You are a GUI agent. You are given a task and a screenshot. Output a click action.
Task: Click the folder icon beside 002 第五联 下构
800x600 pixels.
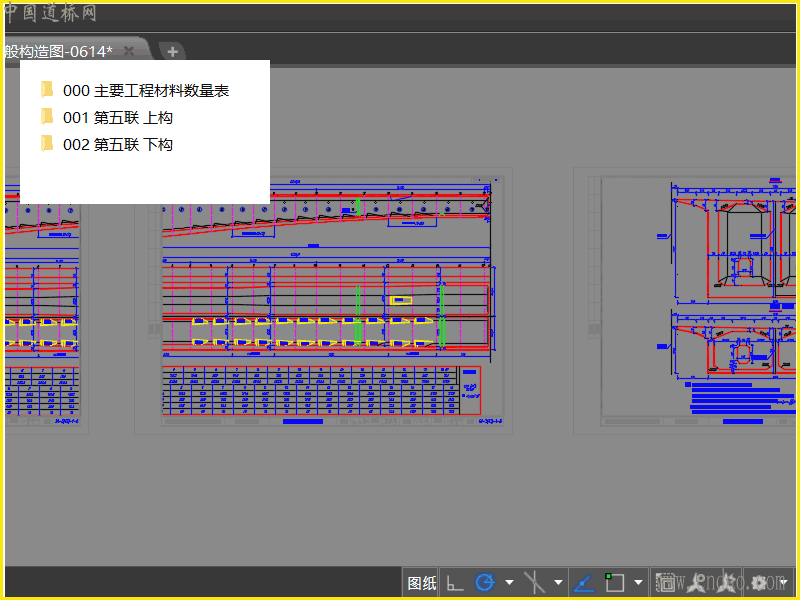click(x=47, y=144)
